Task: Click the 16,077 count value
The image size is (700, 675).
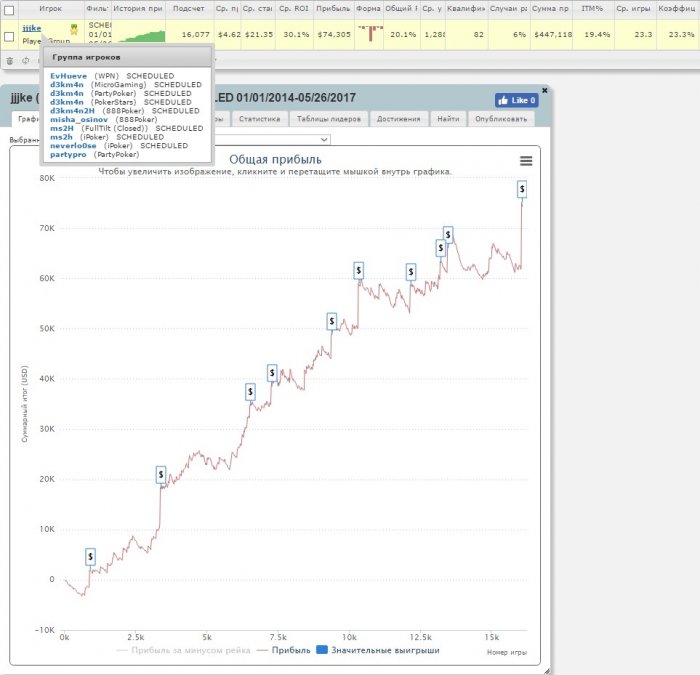Action: tap(196, 34)
